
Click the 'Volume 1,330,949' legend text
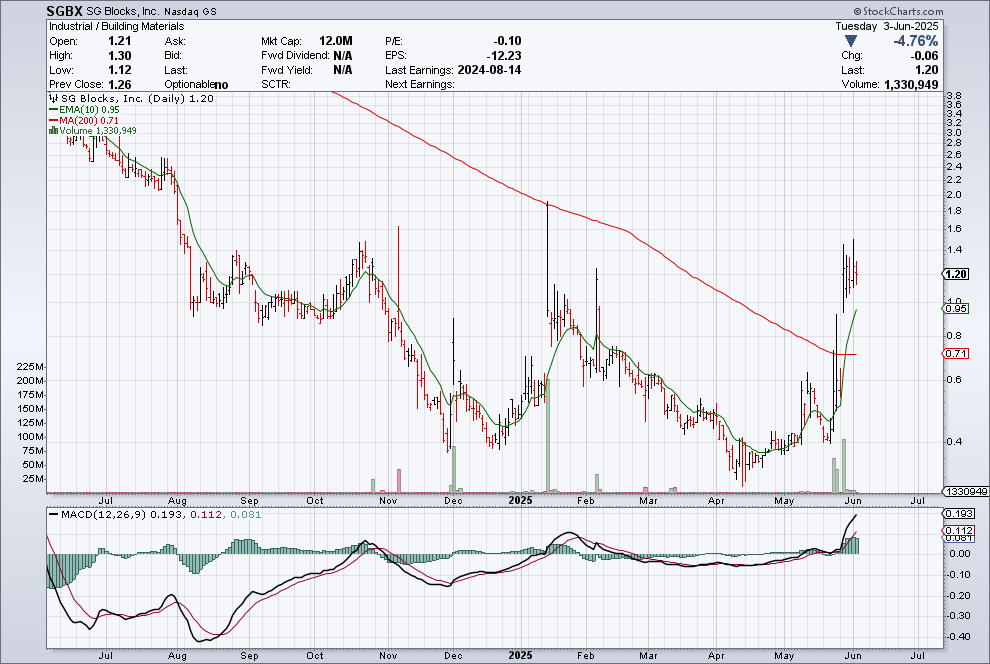98,131
